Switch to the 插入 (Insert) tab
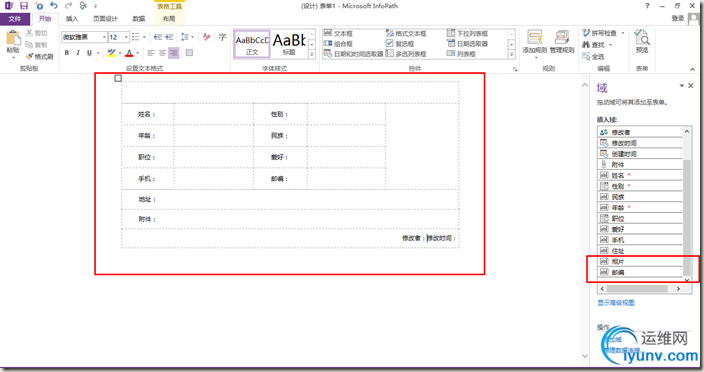704x372 pixels. [72, 19]
